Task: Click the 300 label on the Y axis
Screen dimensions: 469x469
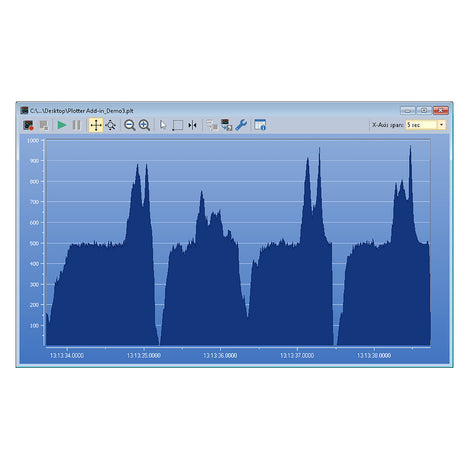Action: pos(34,285)
